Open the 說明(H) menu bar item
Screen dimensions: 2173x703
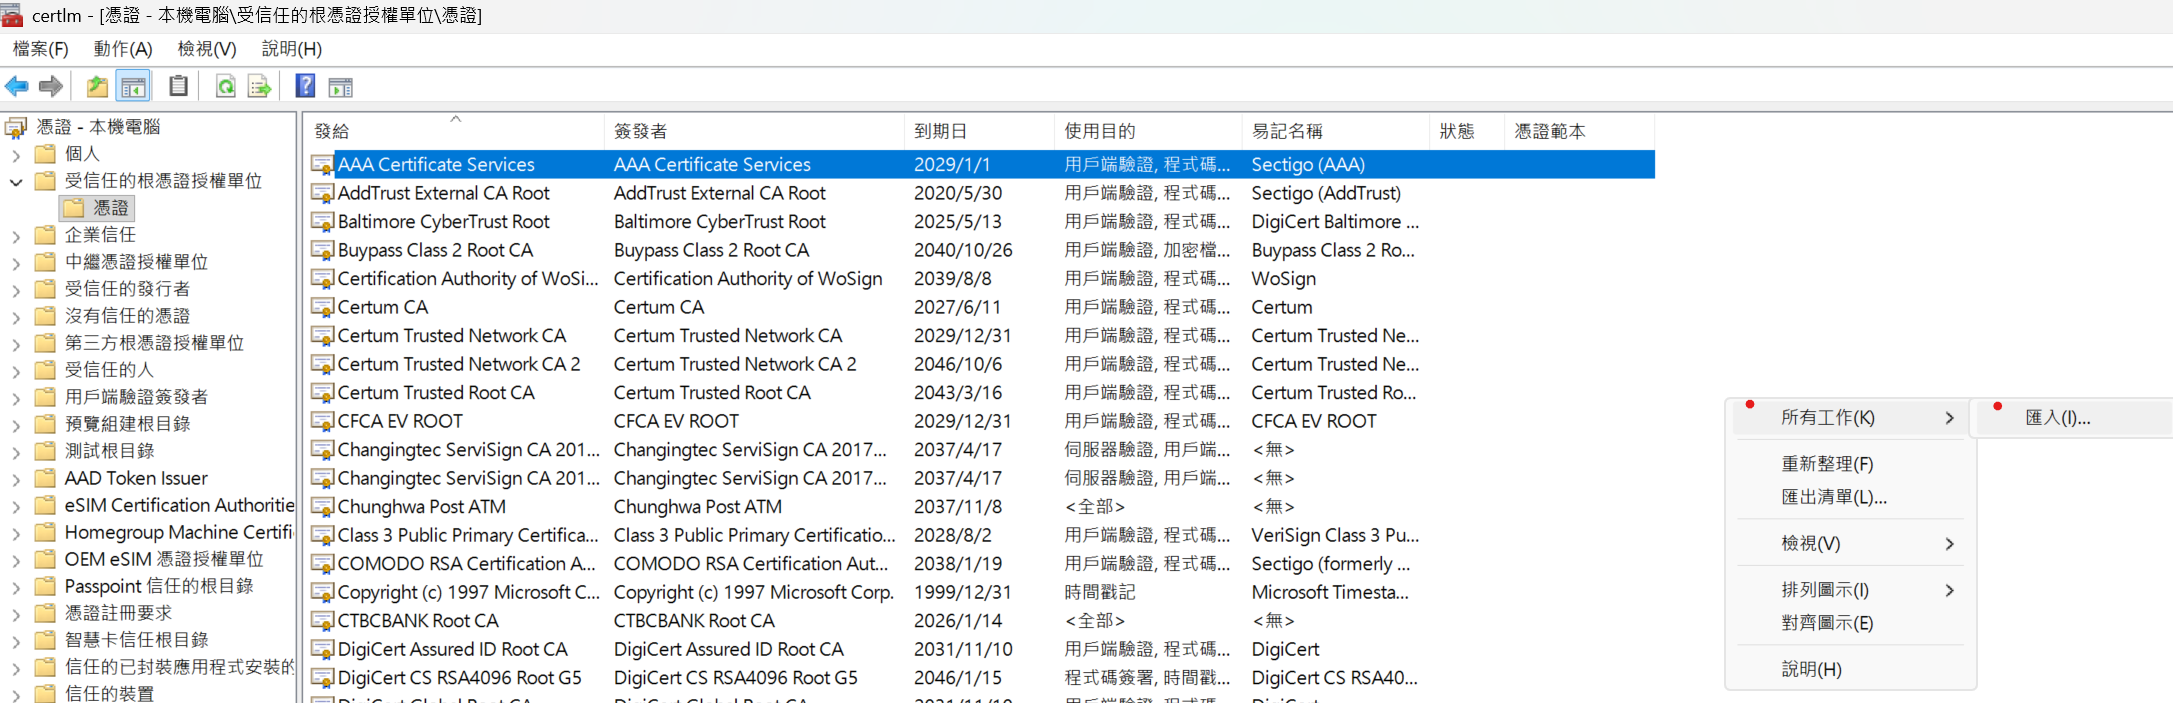coord(292,49)
